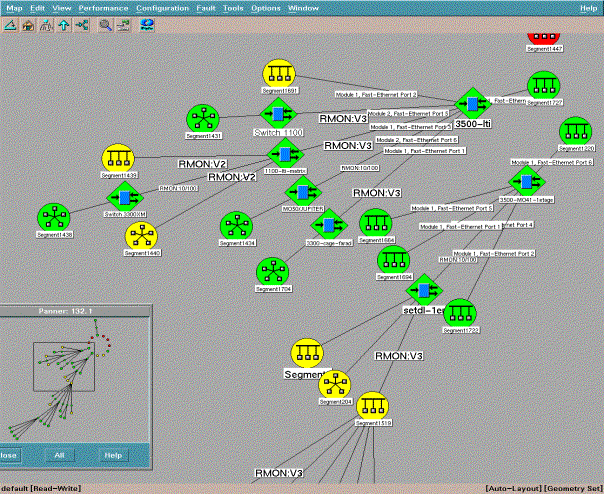Click the 'Module 2, Fast-Ethernet Port 6' label

(417, 140)
